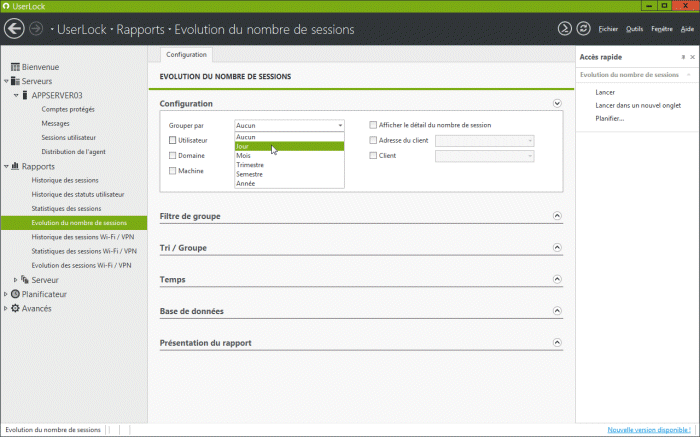Select Jour in the dropdown list
700x437 pixels.
pos(289,146)
